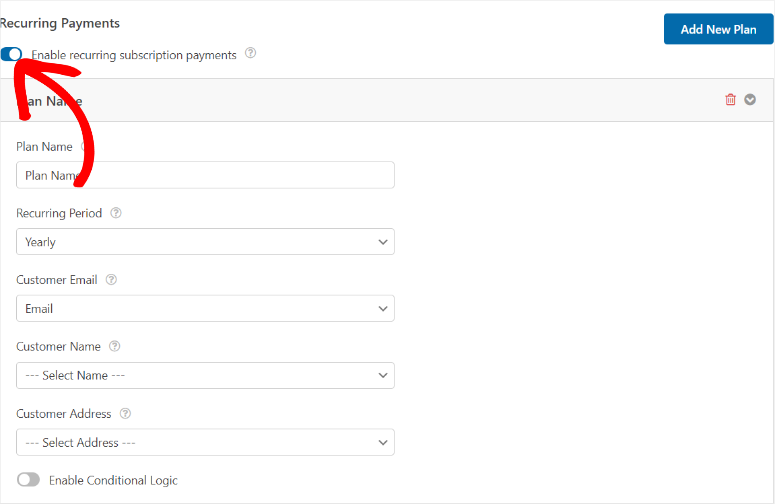The height and width of the screenshot is (504, 775).
Task: Show help for Customer Address
Action: tap(126, 414)
